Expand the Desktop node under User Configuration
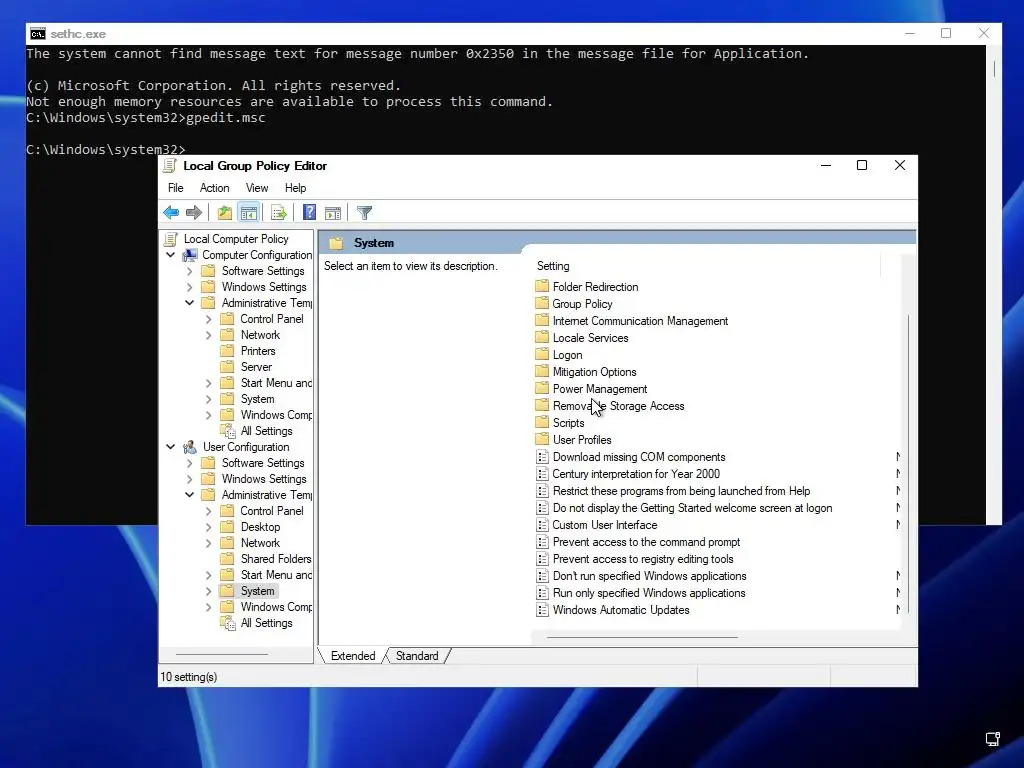1024x768 pixels. pos(208,527)
